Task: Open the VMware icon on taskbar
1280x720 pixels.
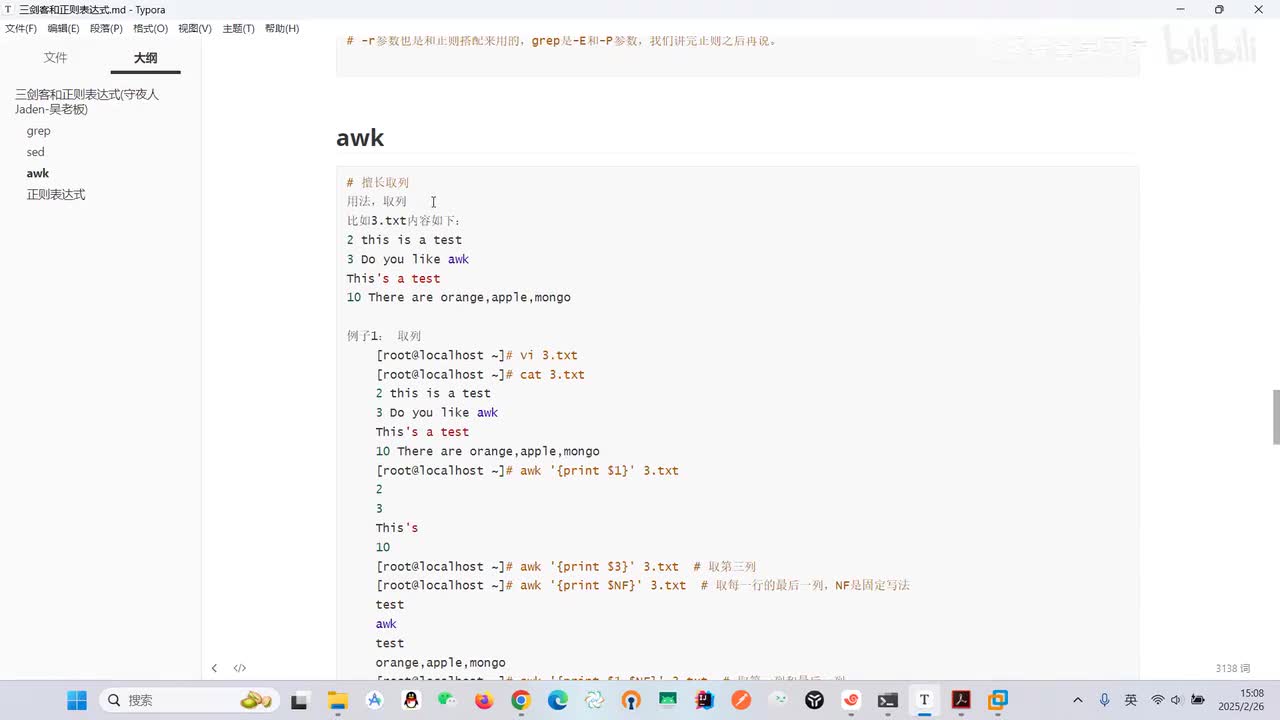Action: [x=997, y=700]
